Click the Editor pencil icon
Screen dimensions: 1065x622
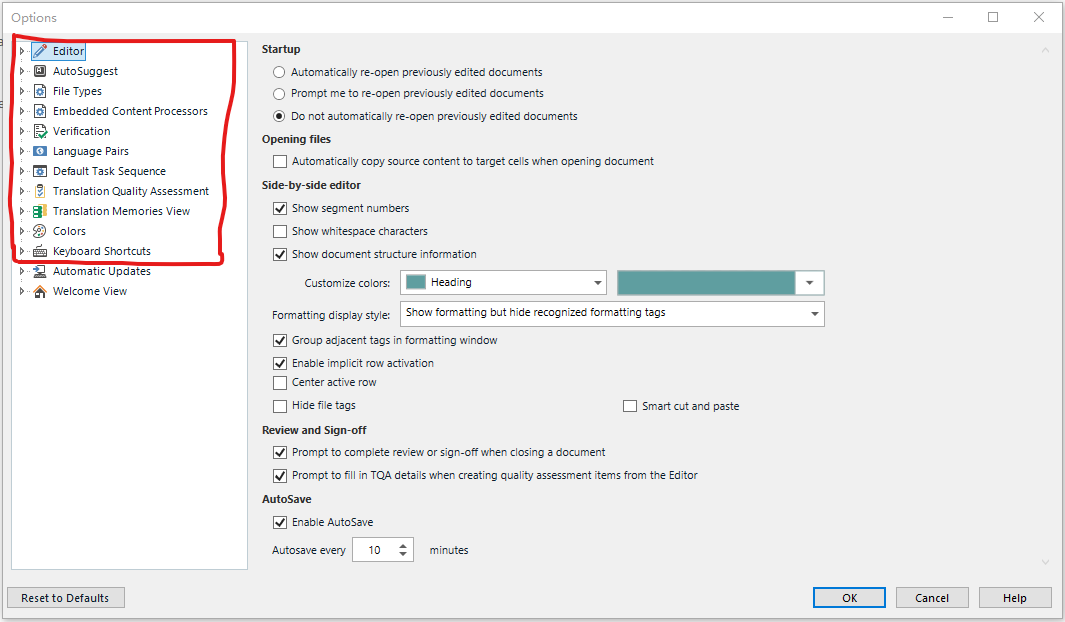(x=41, y=51)
